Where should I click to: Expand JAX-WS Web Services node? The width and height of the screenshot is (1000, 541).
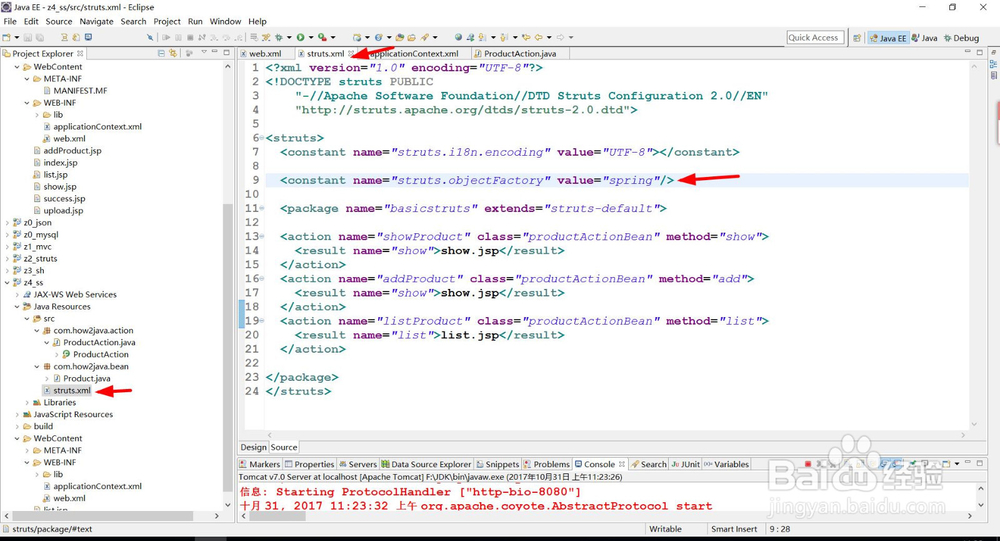tap(17, 295)
